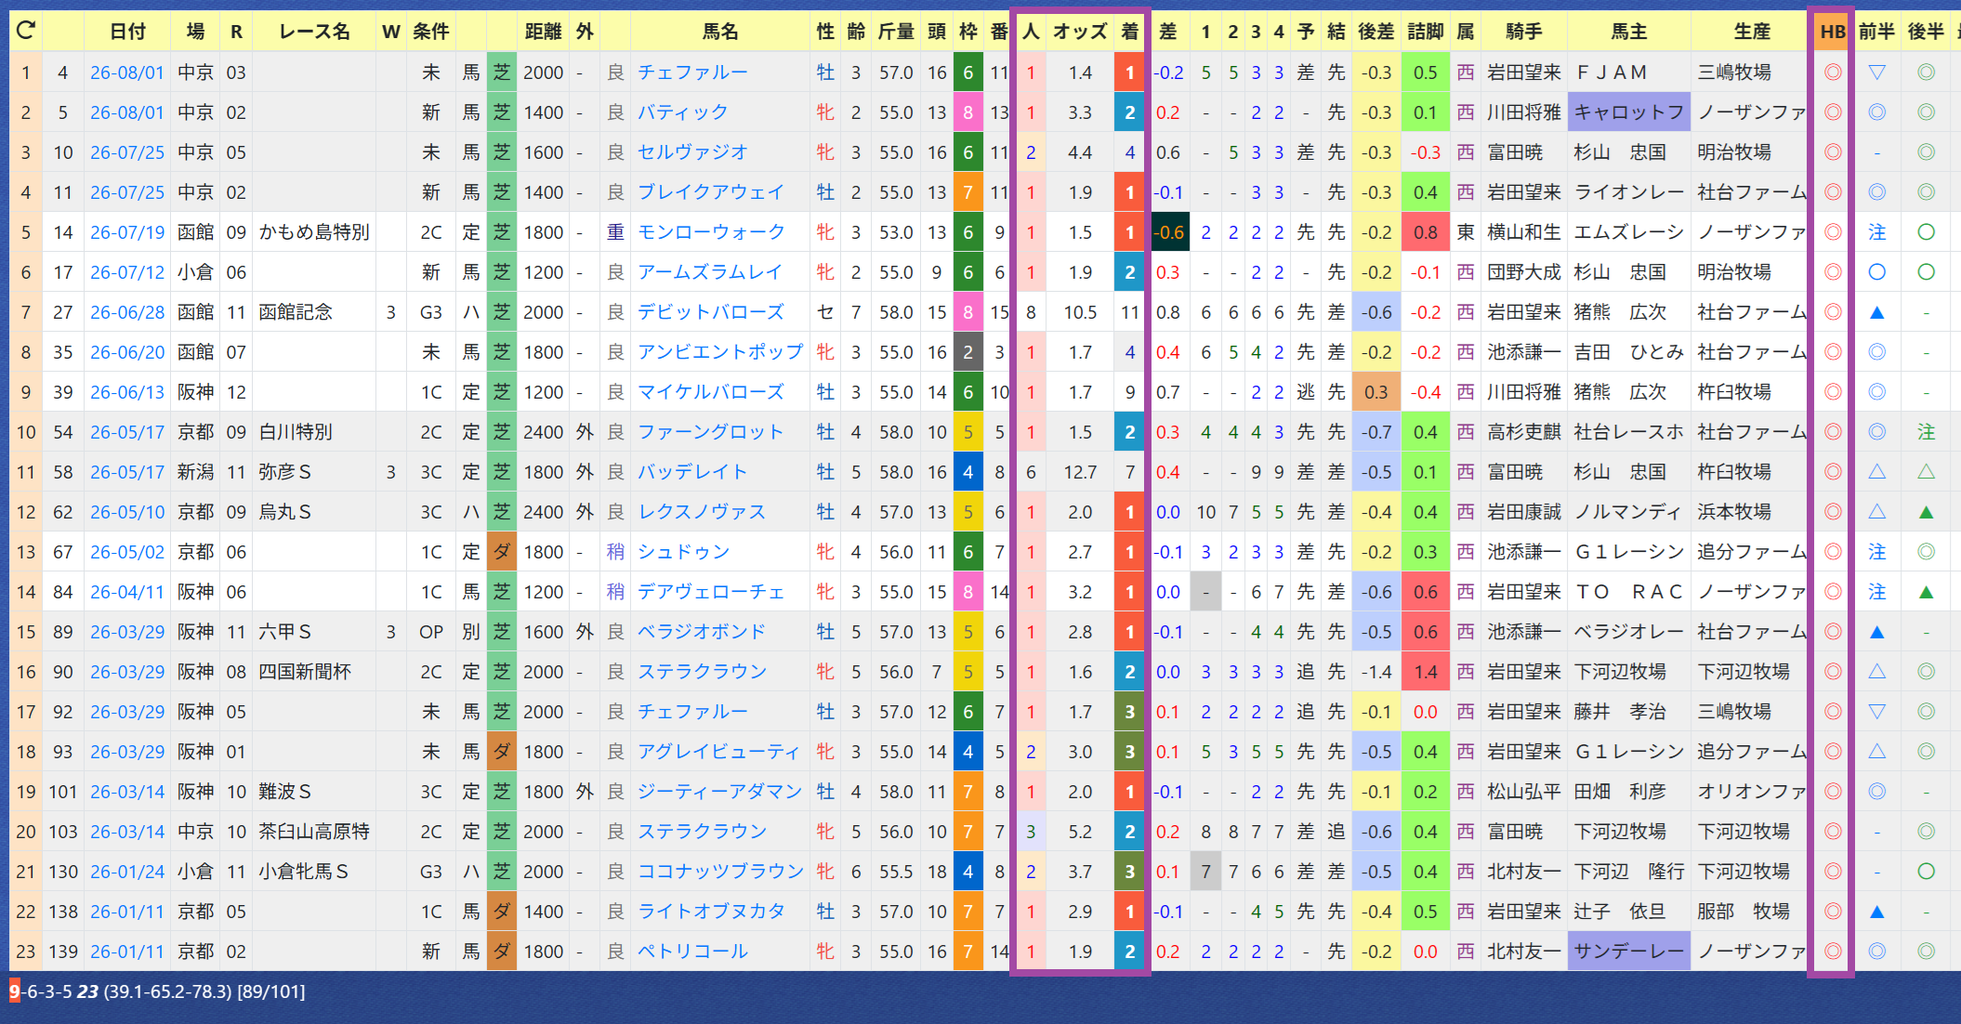Click owner サンデーレー highlighted cell

1629,951
